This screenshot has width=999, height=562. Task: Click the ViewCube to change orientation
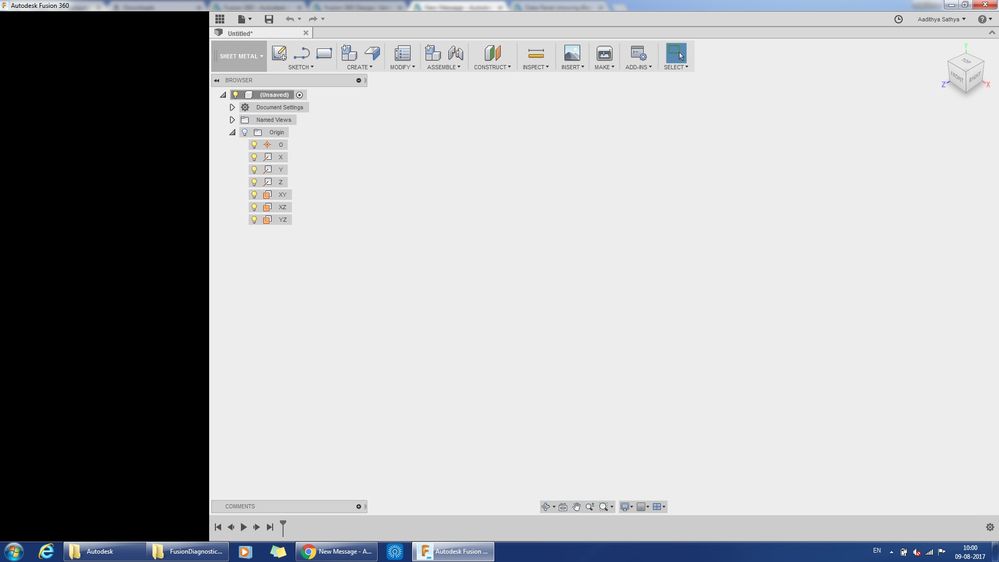pos(965,73)
